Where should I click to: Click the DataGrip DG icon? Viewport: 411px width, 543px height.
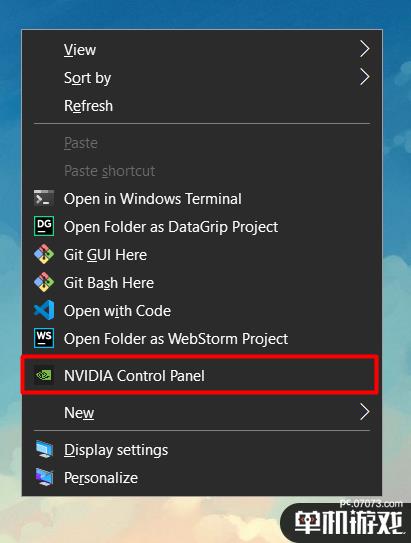point(44,226)
